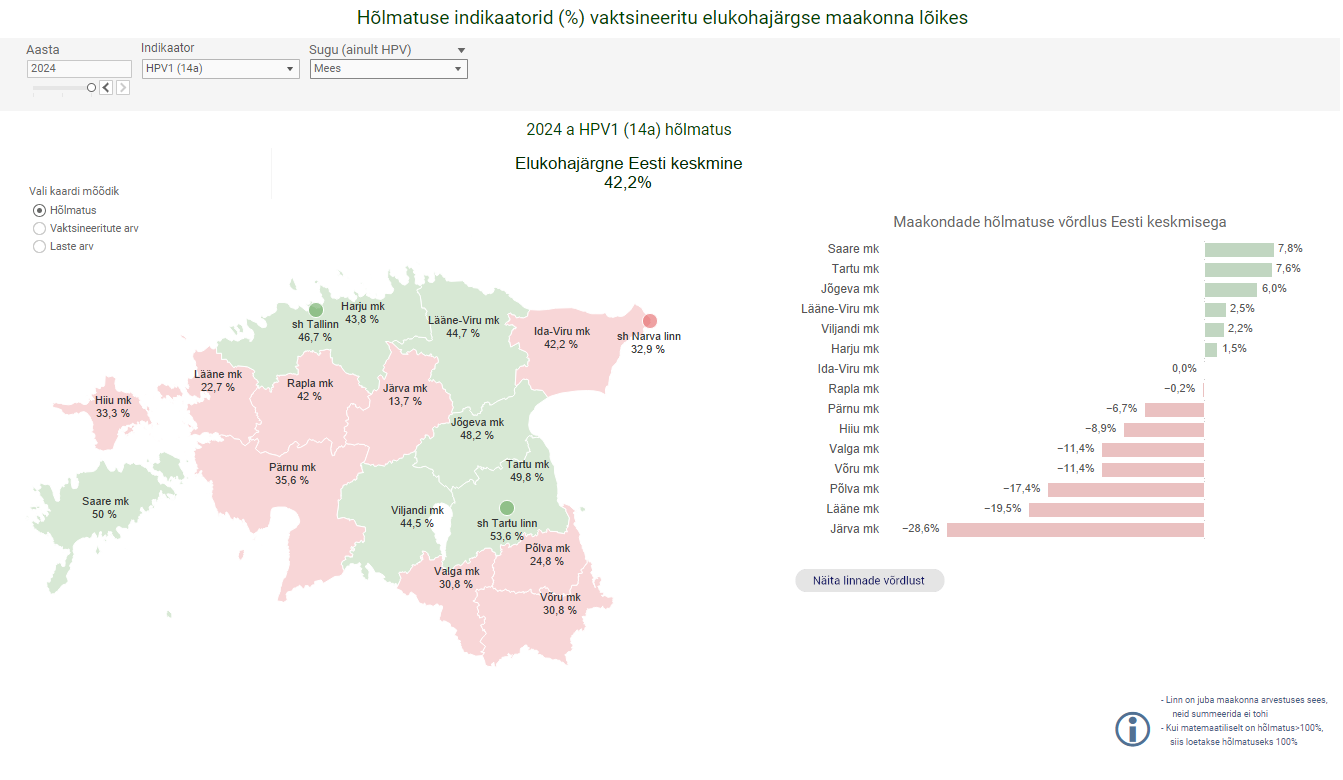Click the Lääne-Viru mk bar showing 2,5%
Image resolution: width=1343 pixels, height=780 pixels.
[x=1216, y=309]
